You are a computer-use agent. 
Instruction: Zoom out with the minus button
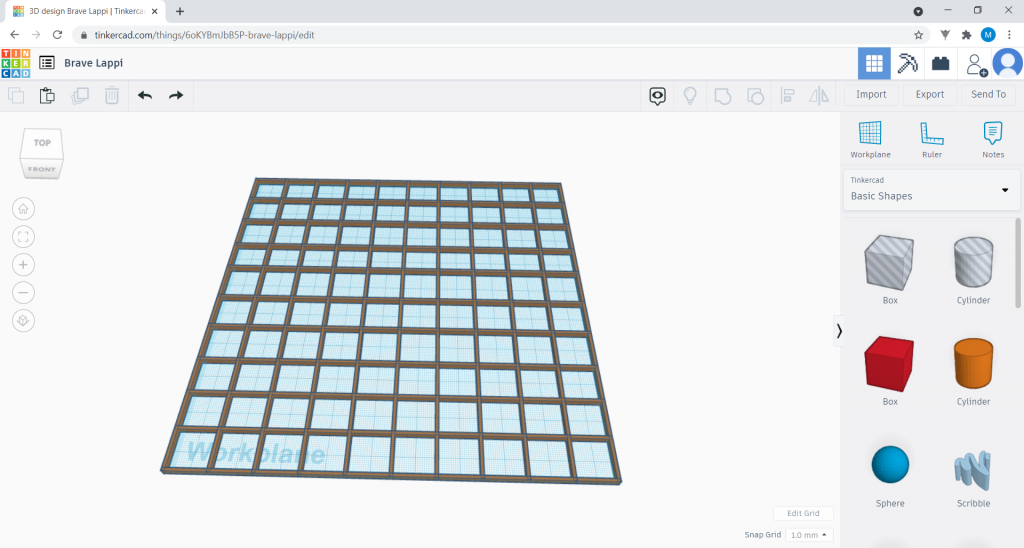[24, 293]
